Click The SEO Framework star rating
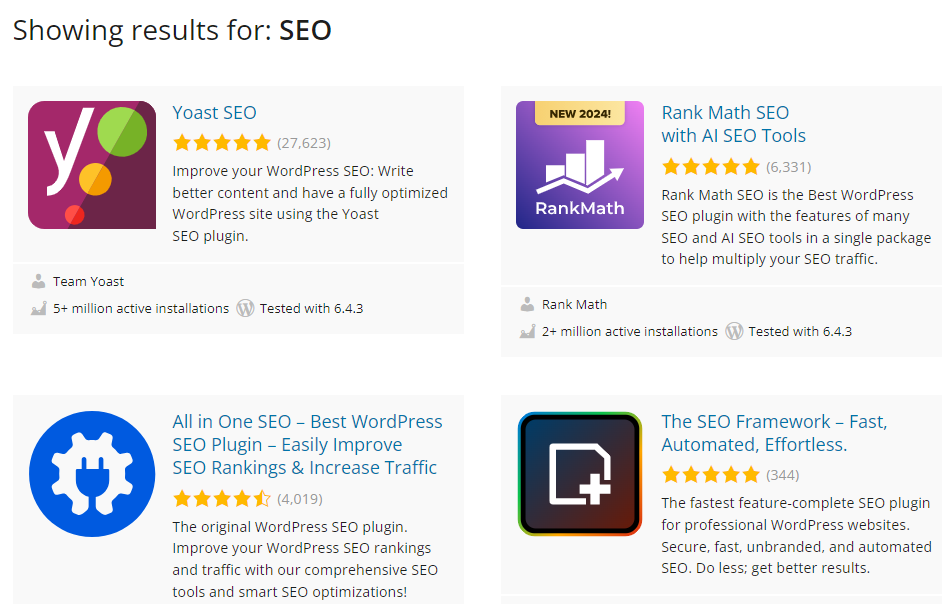The width and height of the screenshot is (942, 604). click(710, 475)
